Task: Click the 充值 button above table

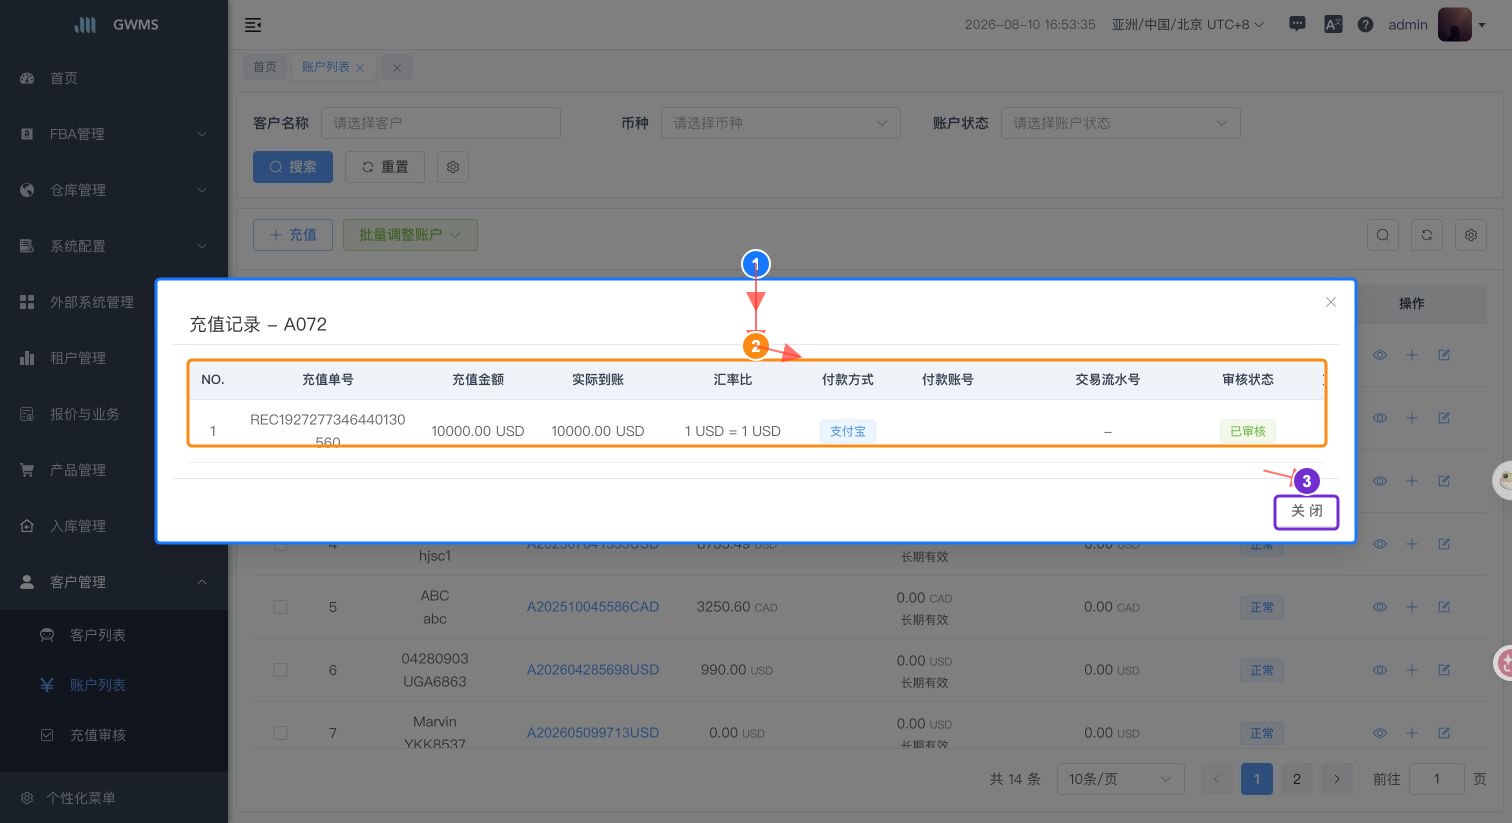Action: click(x=293, y=235)
